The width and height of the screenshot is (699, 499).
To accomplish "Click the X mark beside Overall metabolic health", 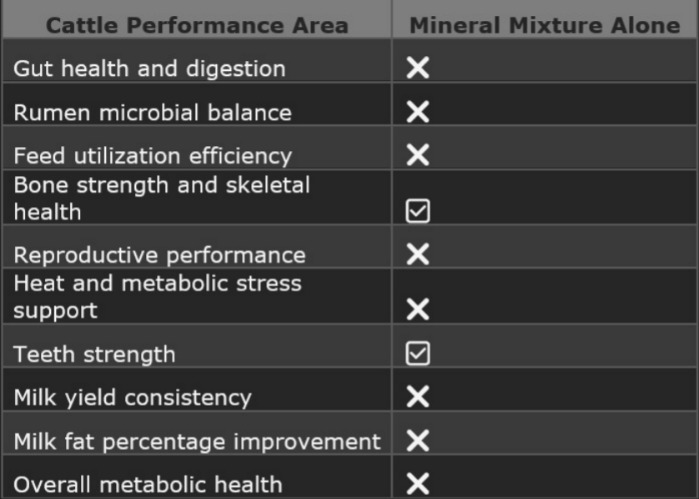I will [417, 485].
